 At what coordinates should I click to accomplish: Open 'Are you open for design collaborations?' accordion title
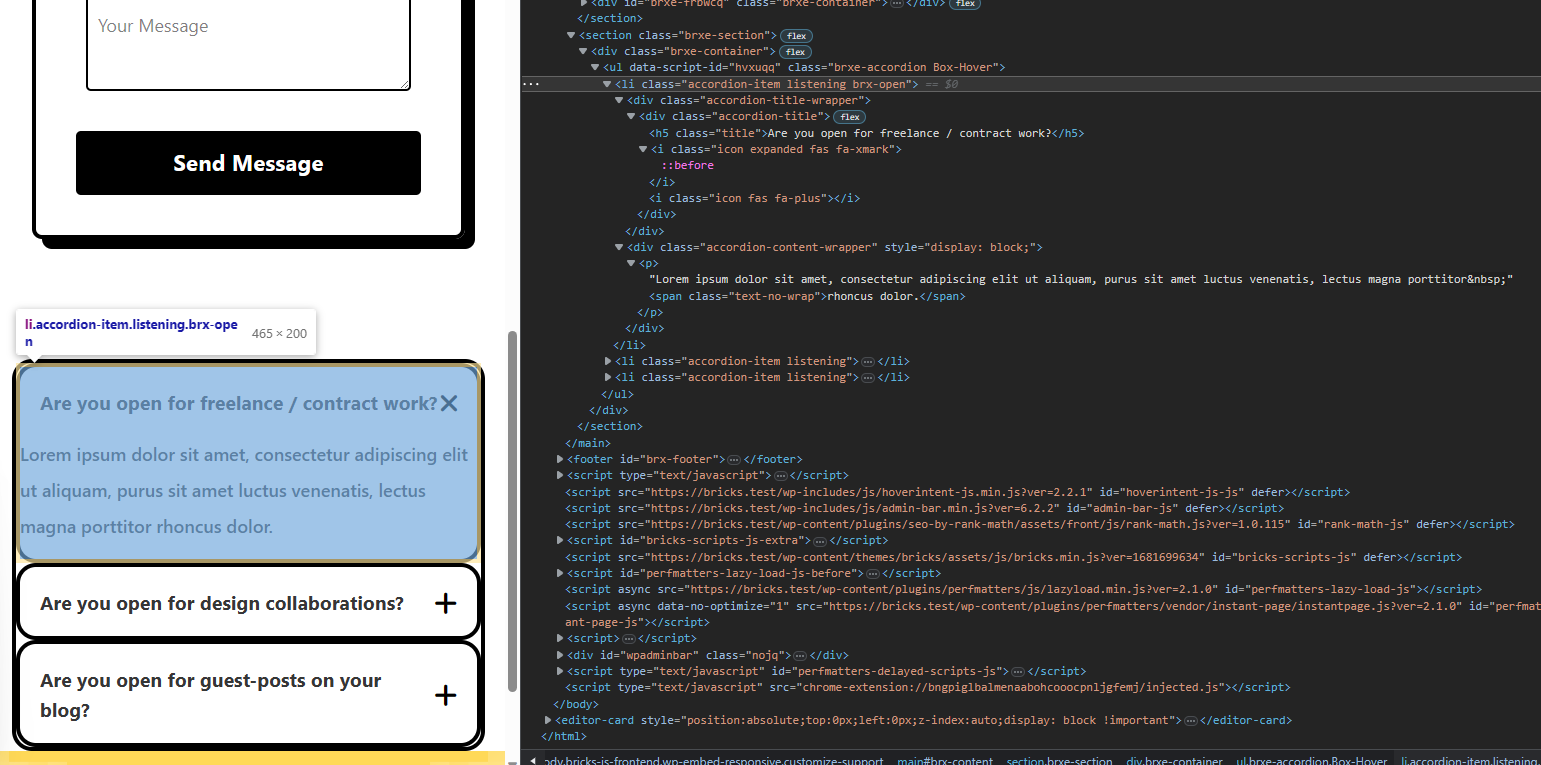click(x=222, y=603)
